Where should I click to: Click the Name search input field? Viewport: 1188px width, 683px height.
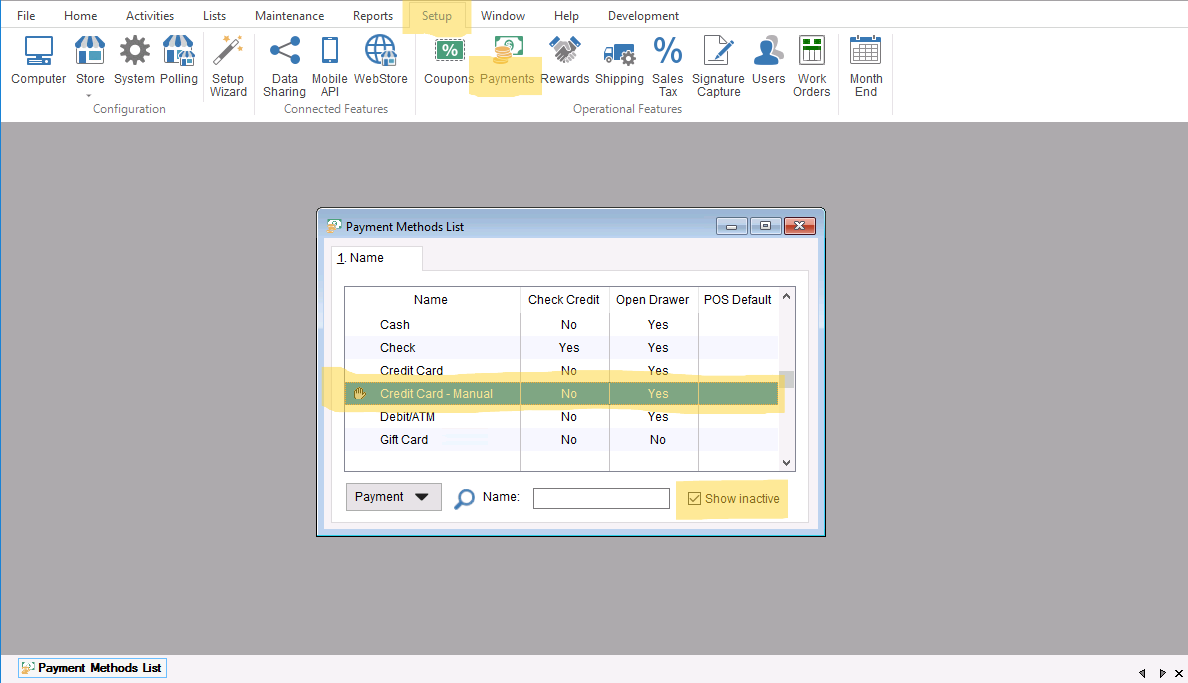pos(600,498)
